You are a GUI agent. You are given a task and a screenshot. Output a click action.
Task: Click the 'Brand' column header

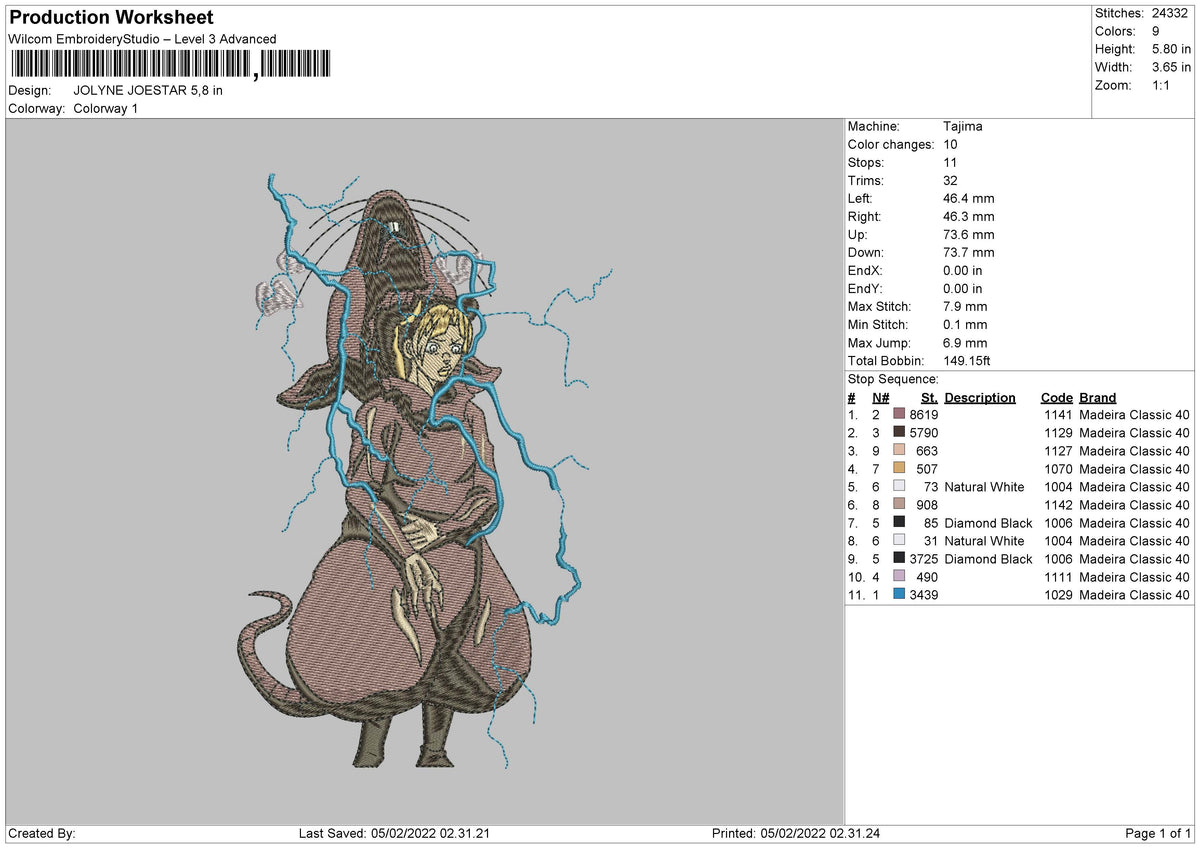tap(1098, 397)
